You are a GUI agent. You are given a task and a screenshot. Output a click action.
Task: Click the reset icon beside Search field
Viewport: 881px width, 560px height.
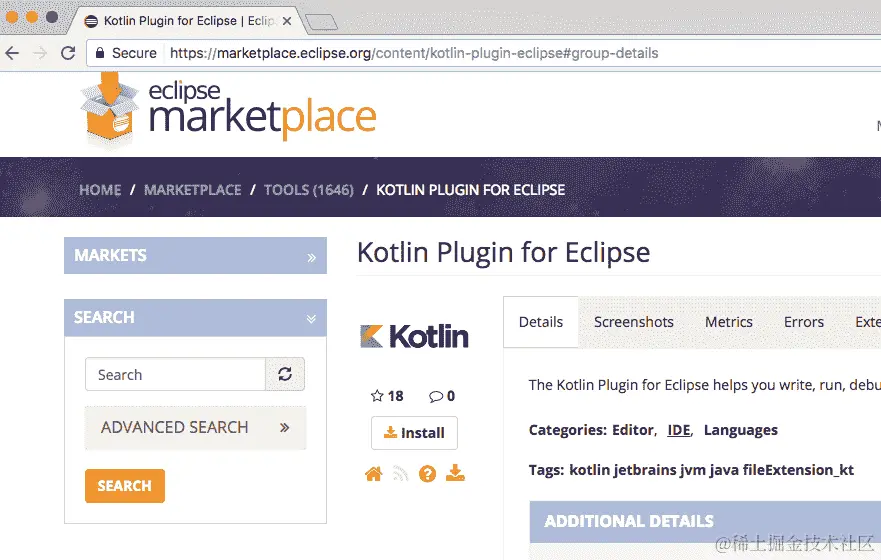[x=285, y=374]
